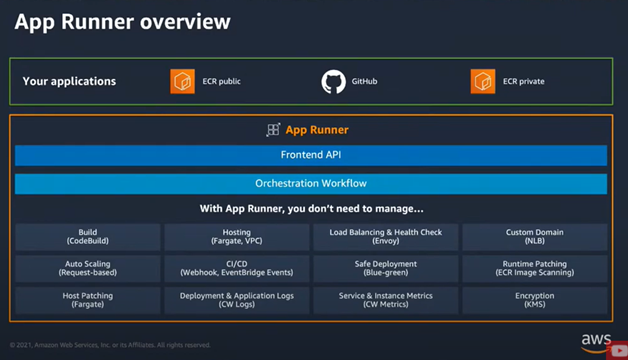Click the ECR private orange icon
Image resolution: width=628 pixels, height=360 pixels.
click(x=483, y=81)
